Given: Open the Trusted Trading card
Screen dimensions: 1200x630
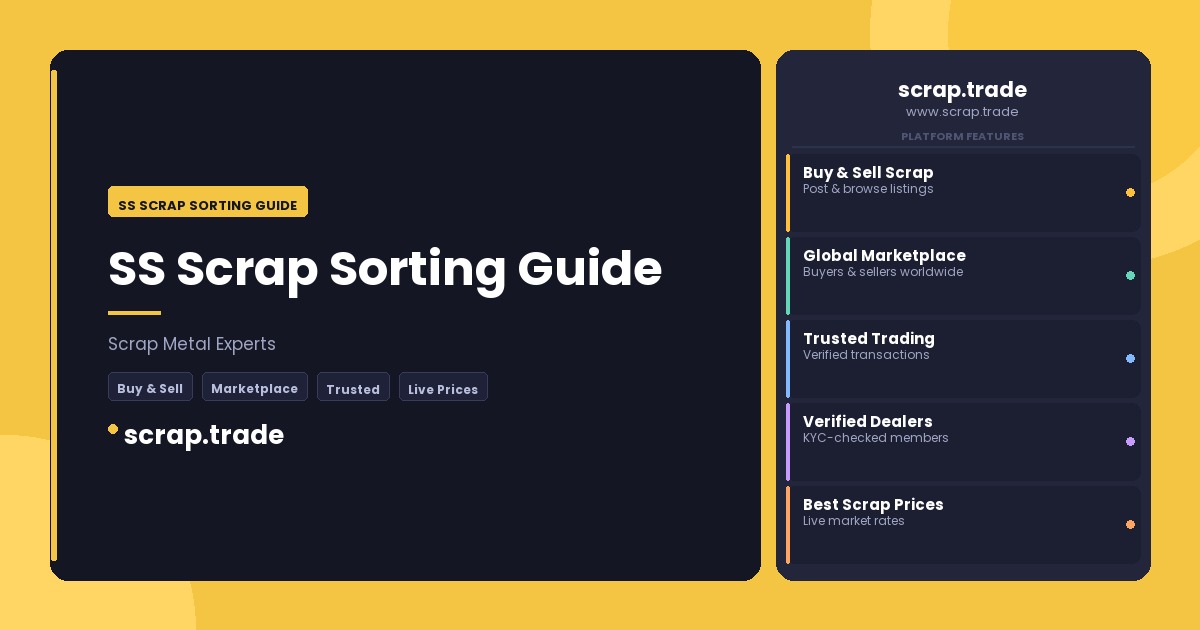Looking at the screenshot, I should click(x=963, y=358).
